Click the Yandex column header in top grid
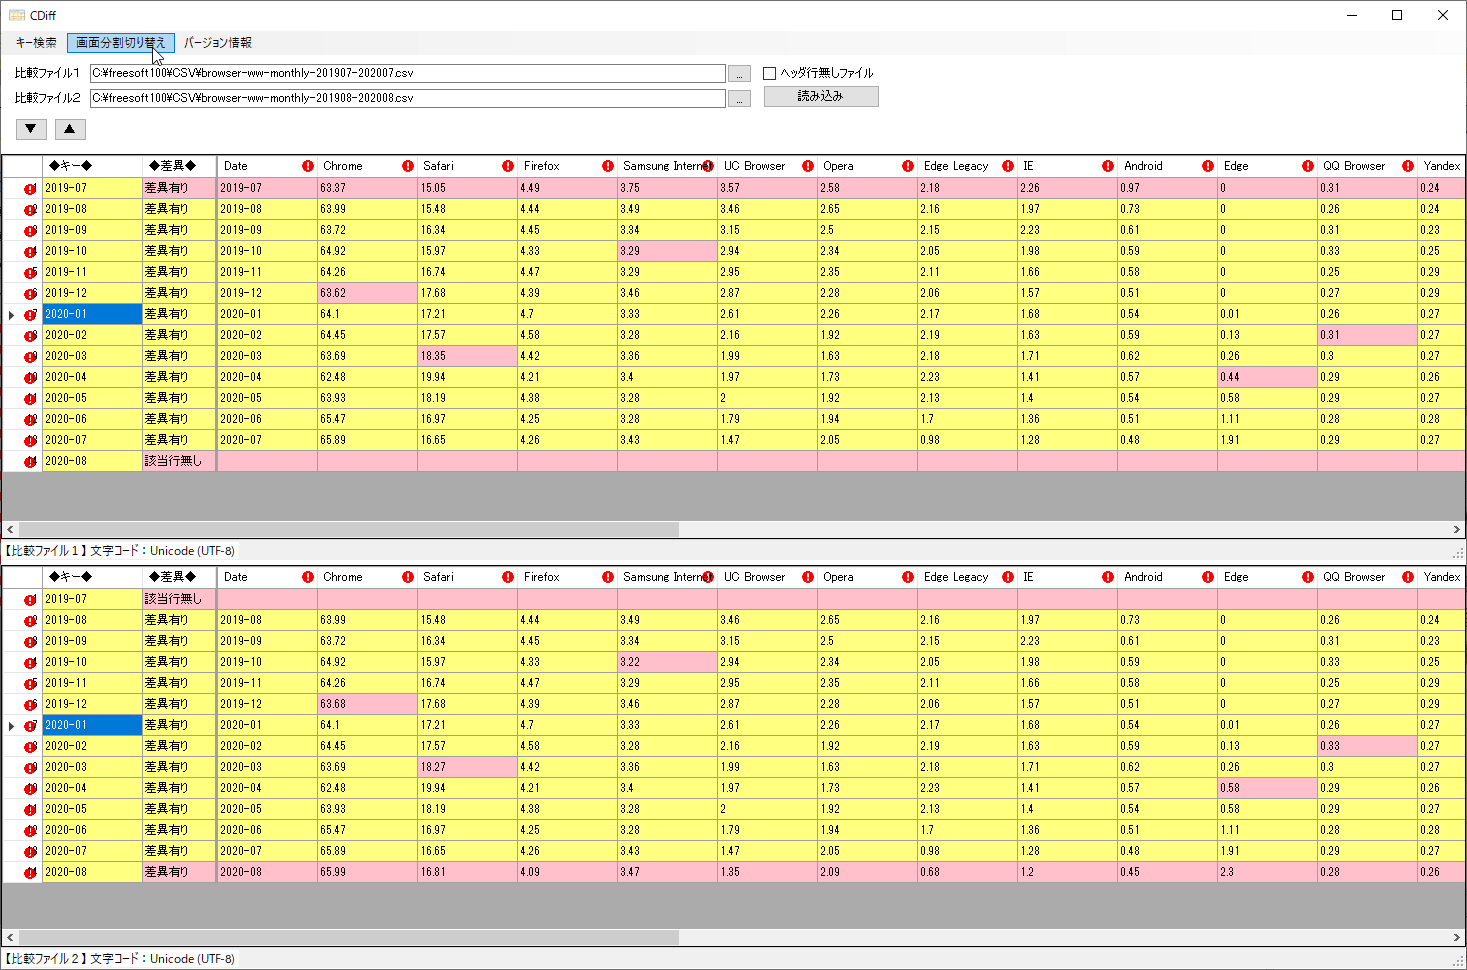 (1441, 166)
